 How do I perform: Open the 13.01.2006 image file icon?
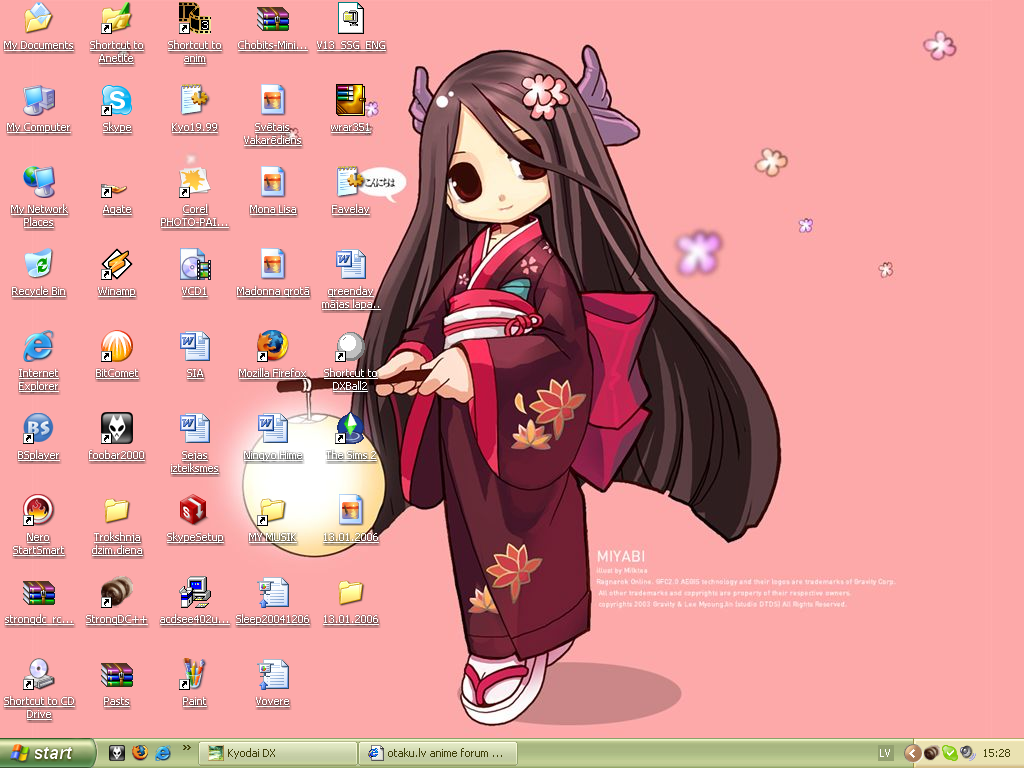(351, 510)
